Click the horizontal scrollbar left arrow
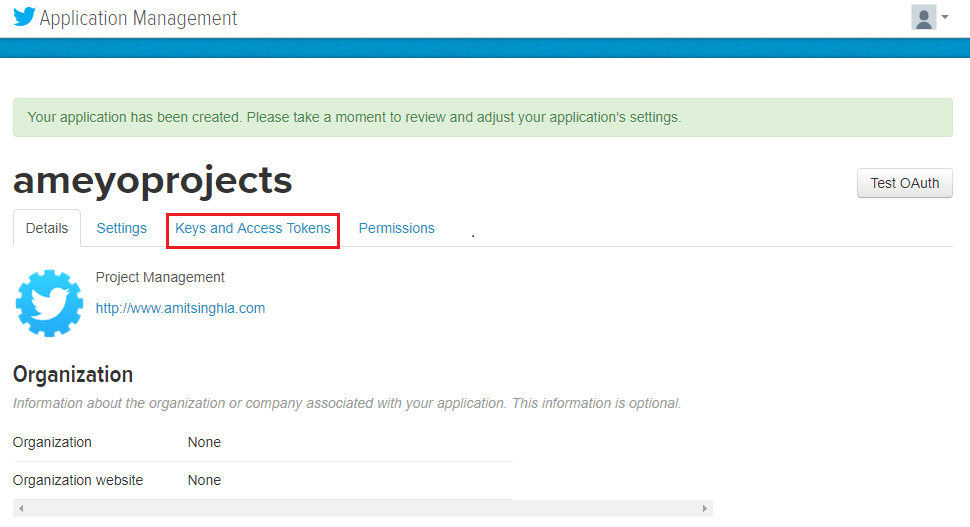Image resolution: width=970 pixels, height=527 pixels. (x=20, y=509)
